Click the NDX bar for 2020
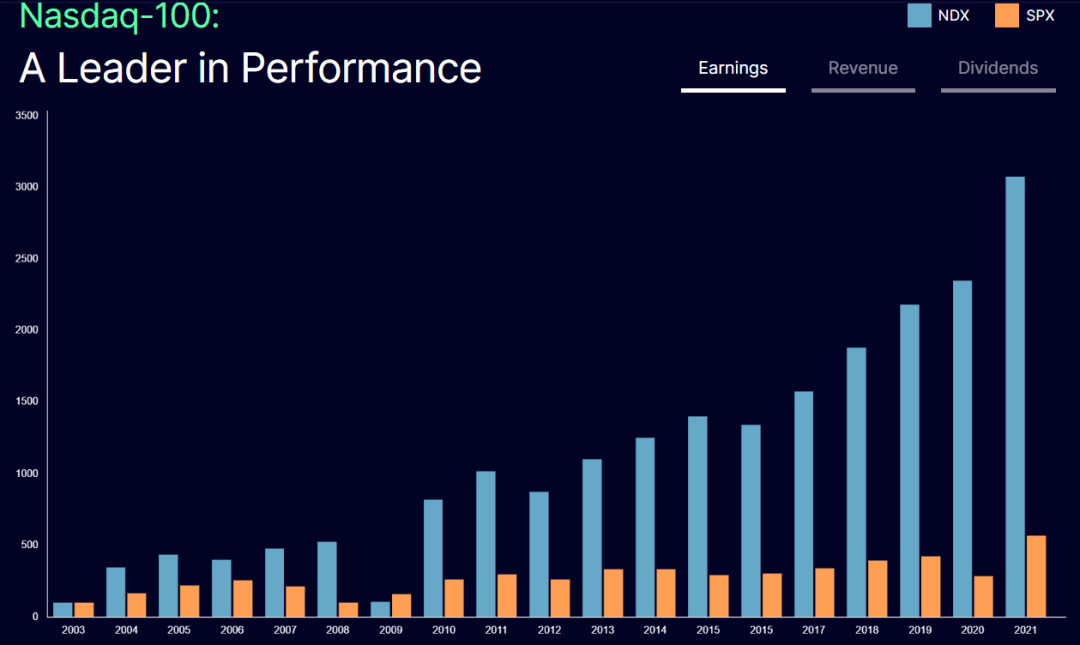The height and width of the screenshot is (645, 1080). click(962, 448)
